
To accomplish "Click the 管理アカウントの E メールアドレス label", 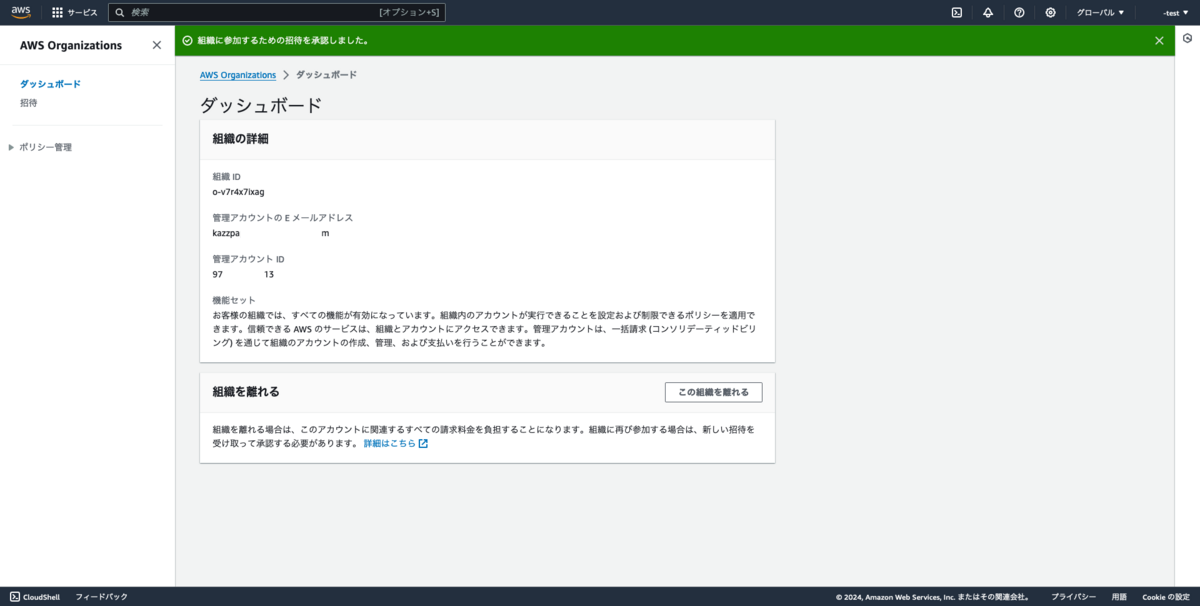I will 283,217.
